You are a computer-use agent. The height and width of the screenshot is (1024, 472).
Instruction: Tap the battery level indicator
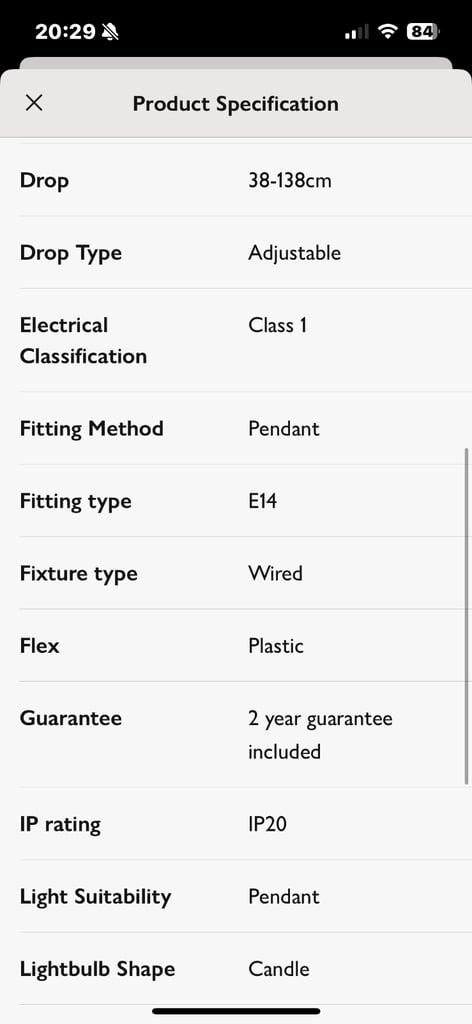coord(423,31)
